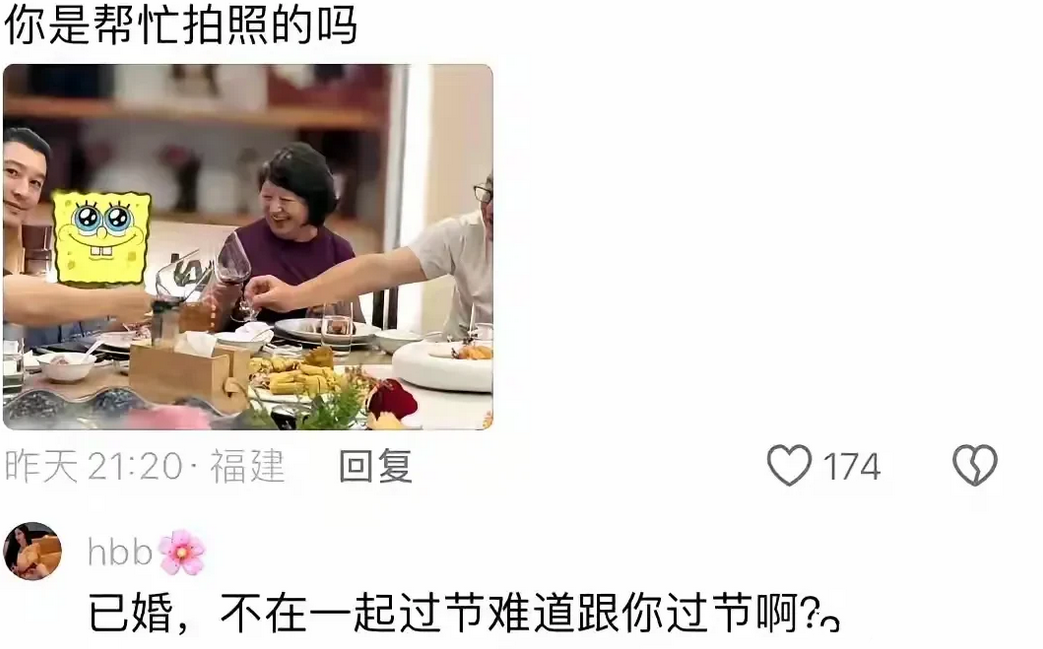Click the 福建 location label
Viewport: 1043px width, 649px height.
(247, 465)
